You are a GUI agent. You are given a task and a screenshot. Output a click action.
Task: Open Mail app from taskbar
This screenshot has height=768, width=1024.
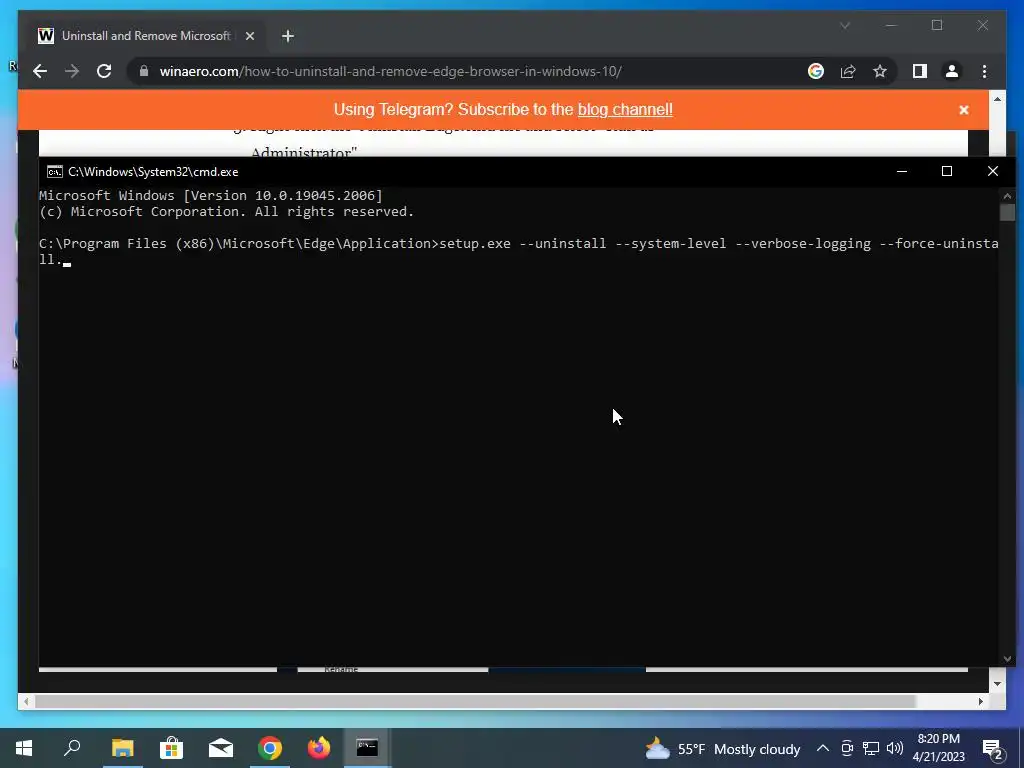221,748
